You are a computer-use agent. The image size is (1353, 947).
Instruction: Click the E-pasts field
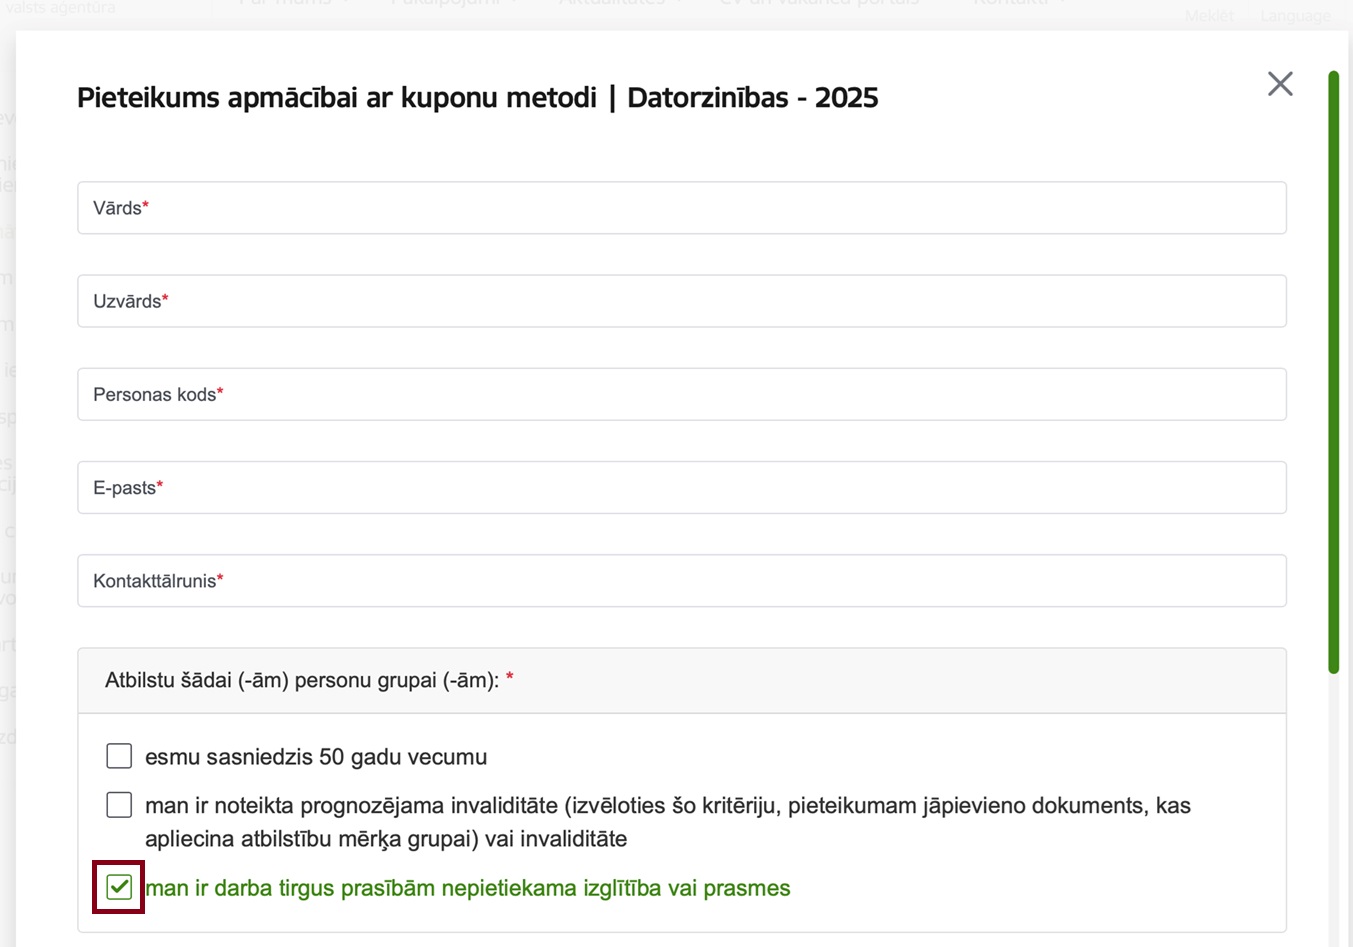pos(682,488)
